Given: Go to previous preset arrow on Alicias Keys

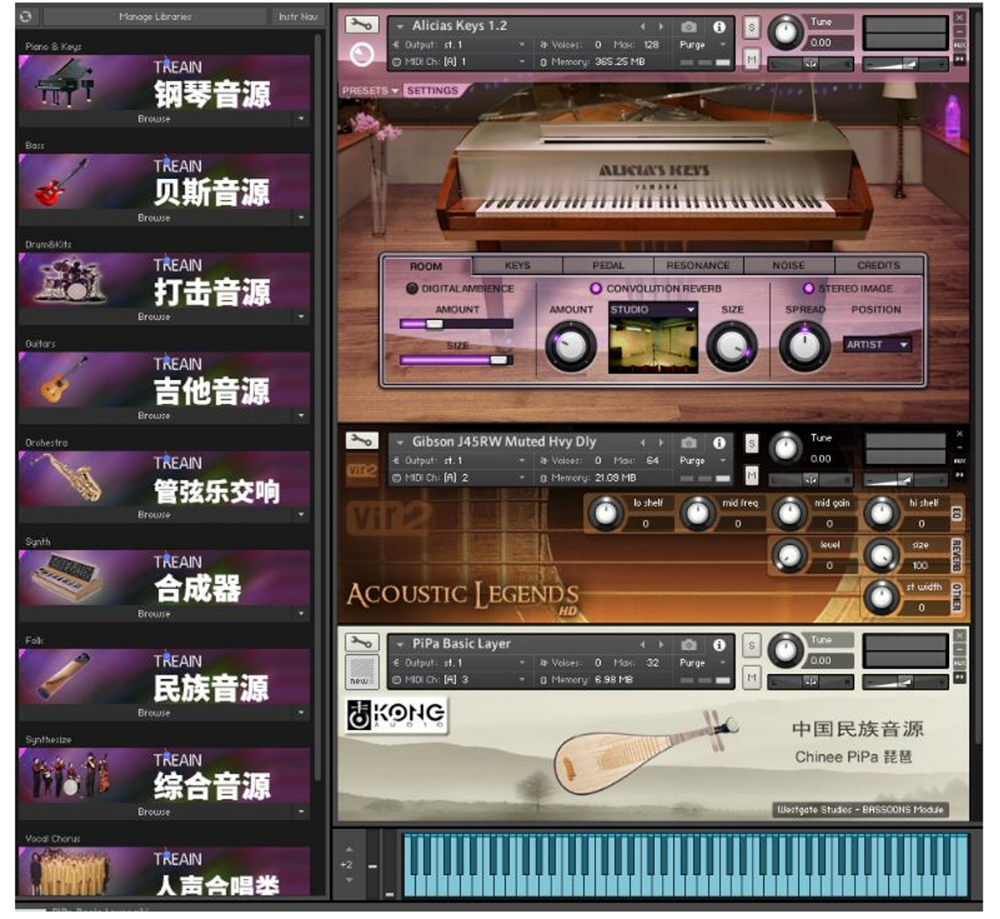Looking at the screenshot, I should [642, 27].
